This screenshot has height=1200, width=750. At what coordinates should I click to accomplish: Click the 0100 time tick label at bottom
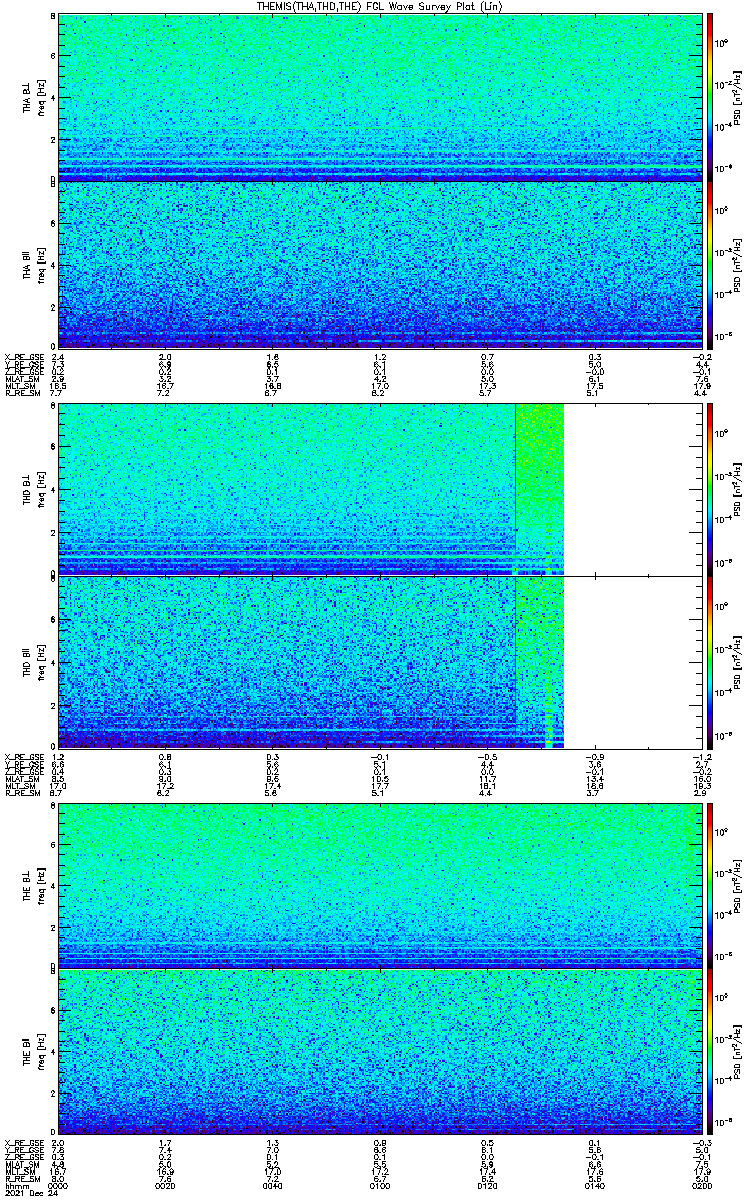click(x=380, y=1186)
